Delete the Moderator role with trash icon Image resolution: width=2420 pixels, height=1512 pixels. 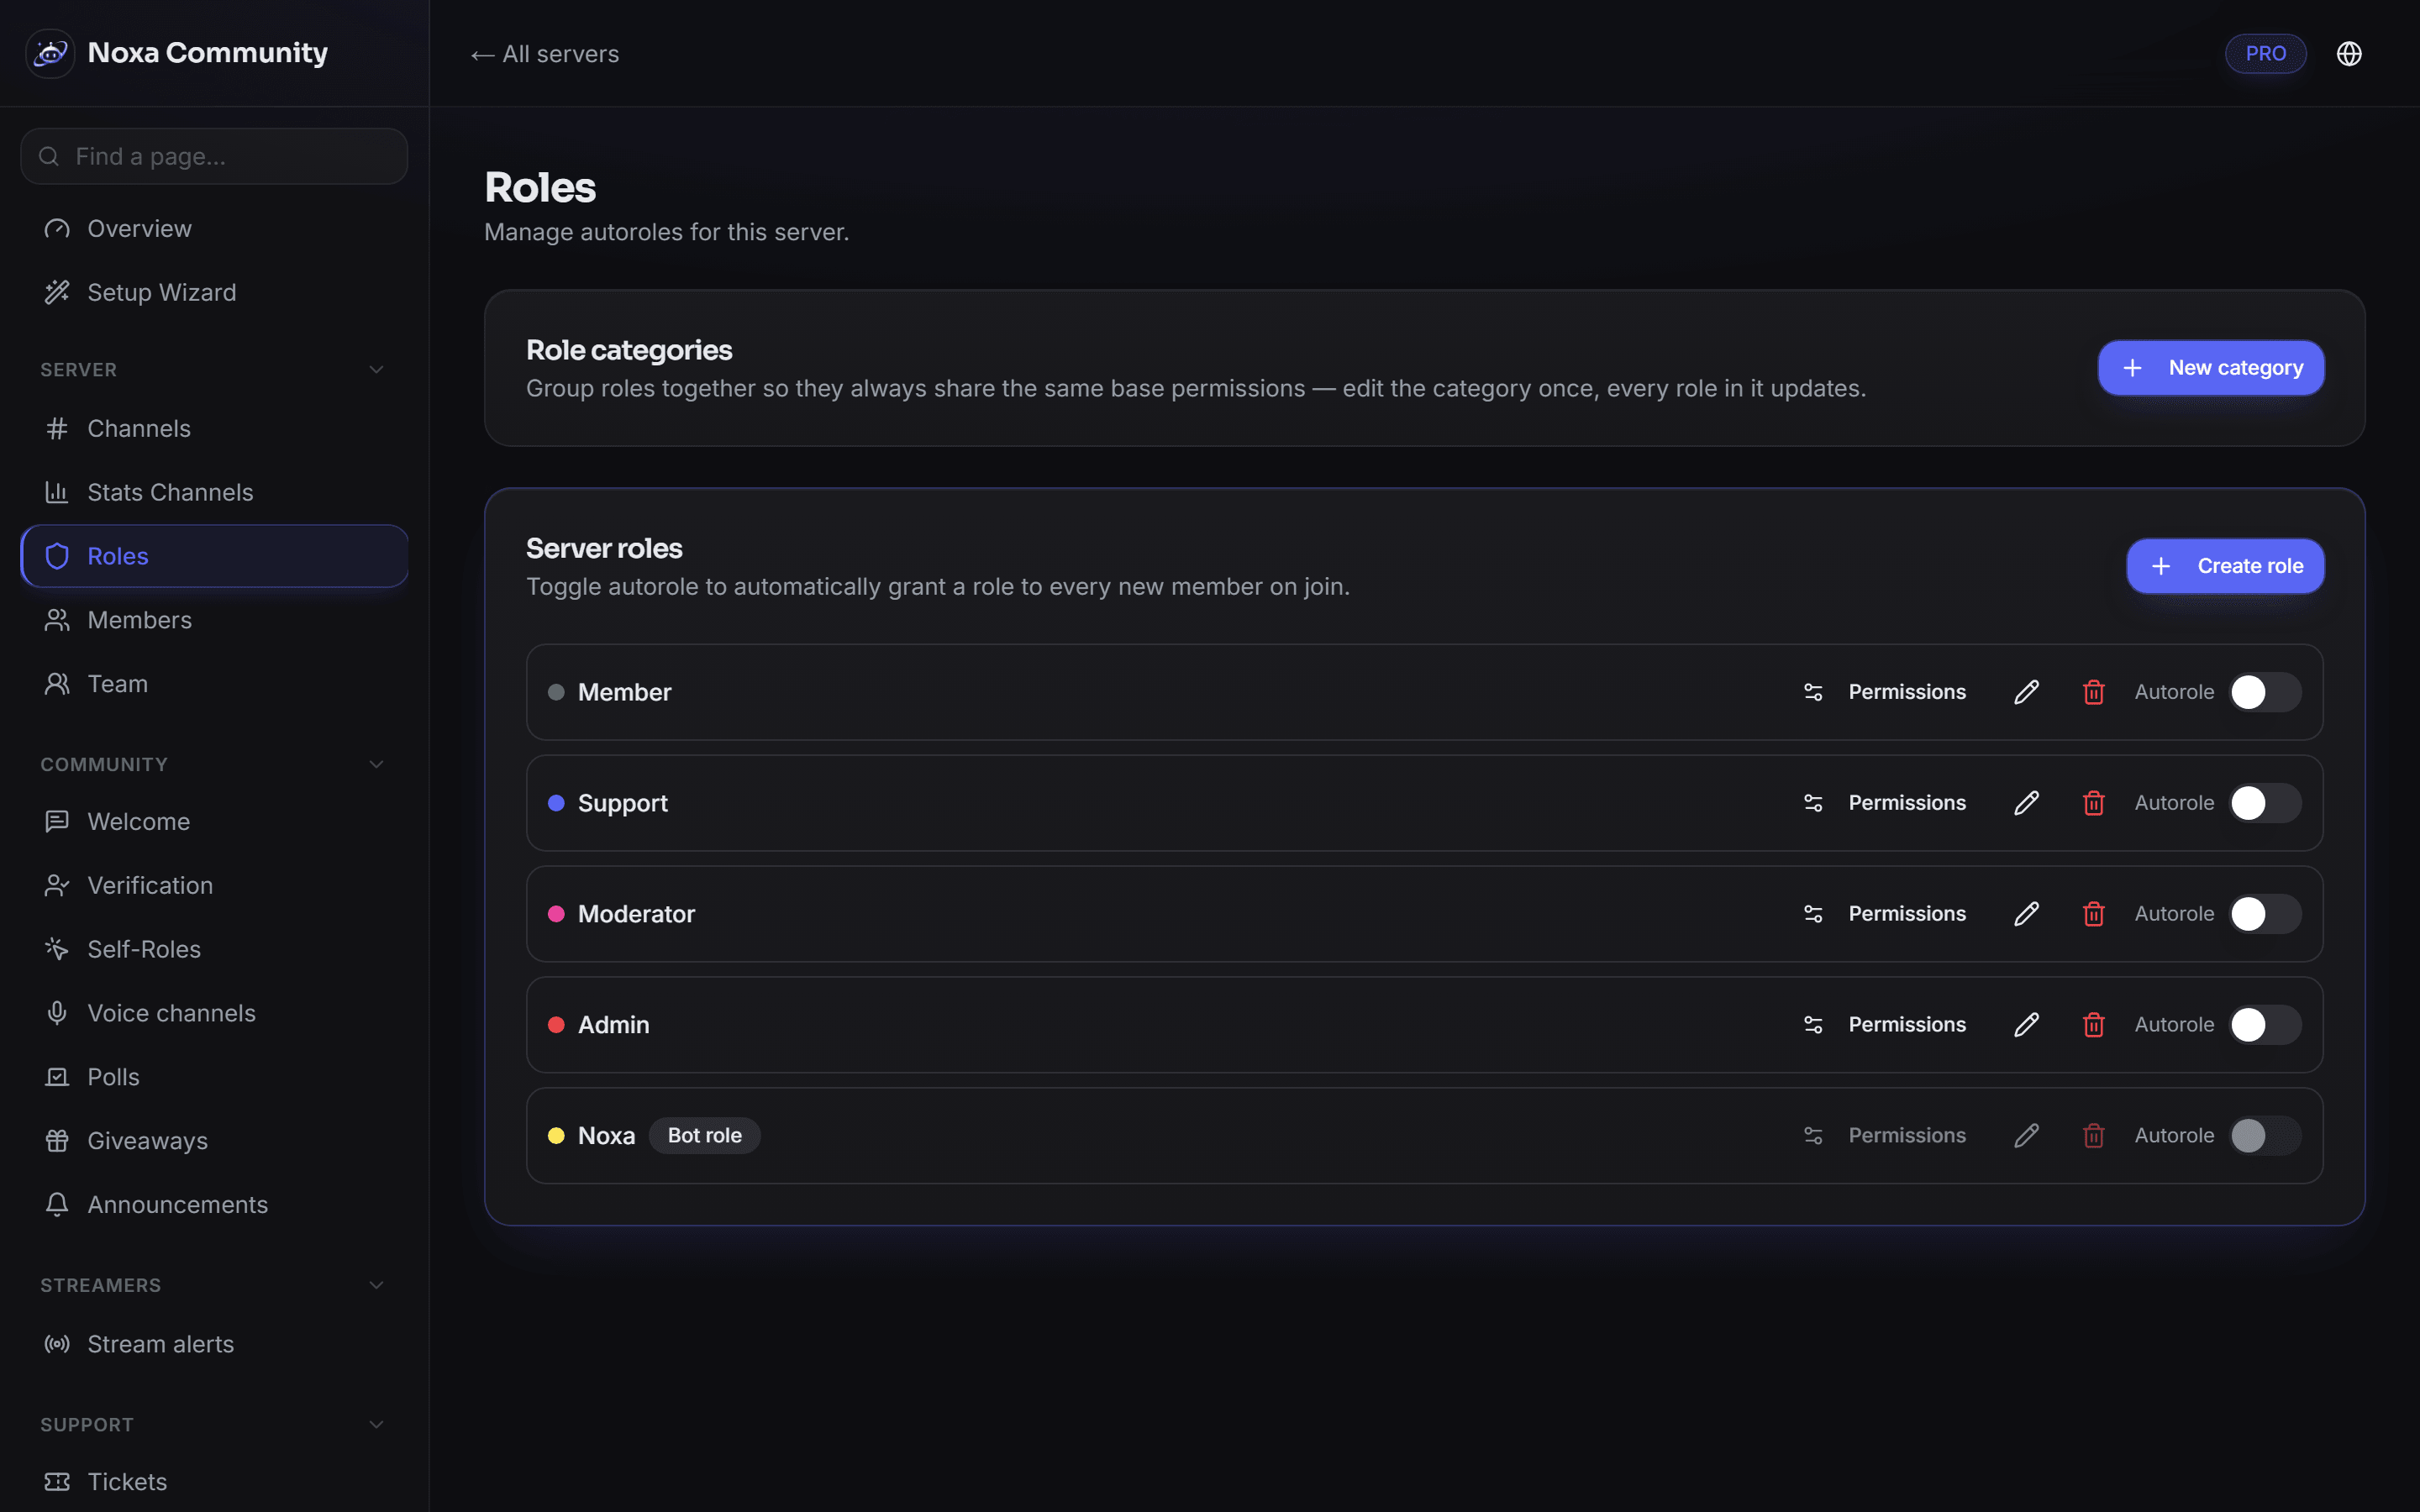[2094, 914]
